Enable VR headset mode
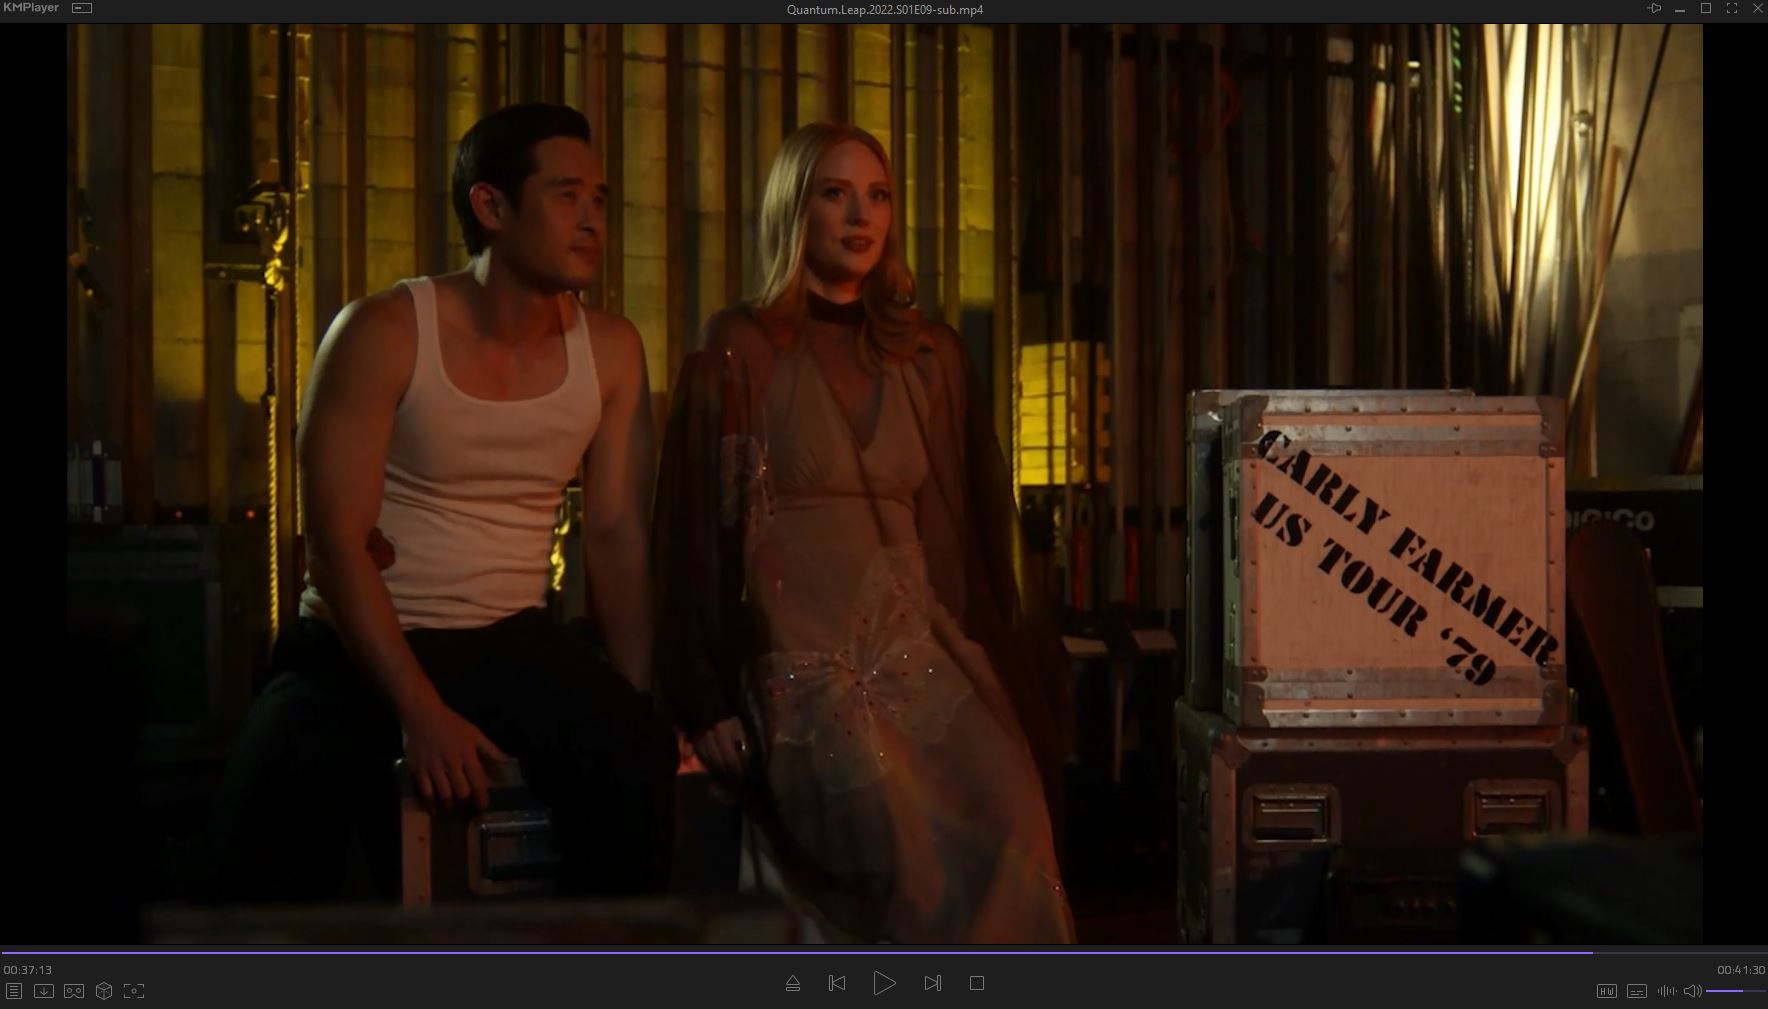The image size is (1768, 1009). coord(74,991)
